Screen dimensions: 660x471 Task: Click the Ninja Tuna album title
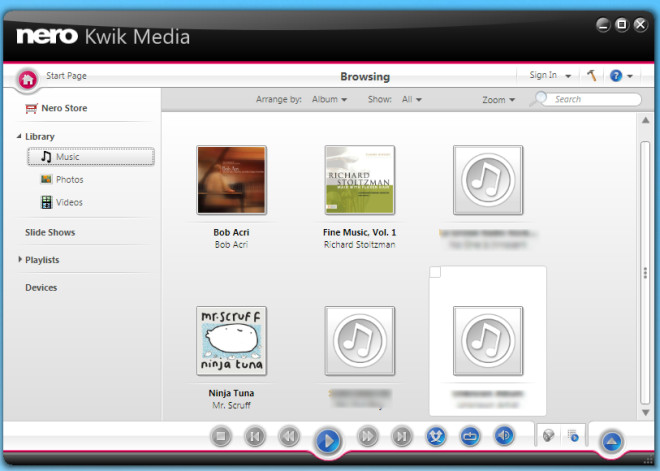pos(231,393)
